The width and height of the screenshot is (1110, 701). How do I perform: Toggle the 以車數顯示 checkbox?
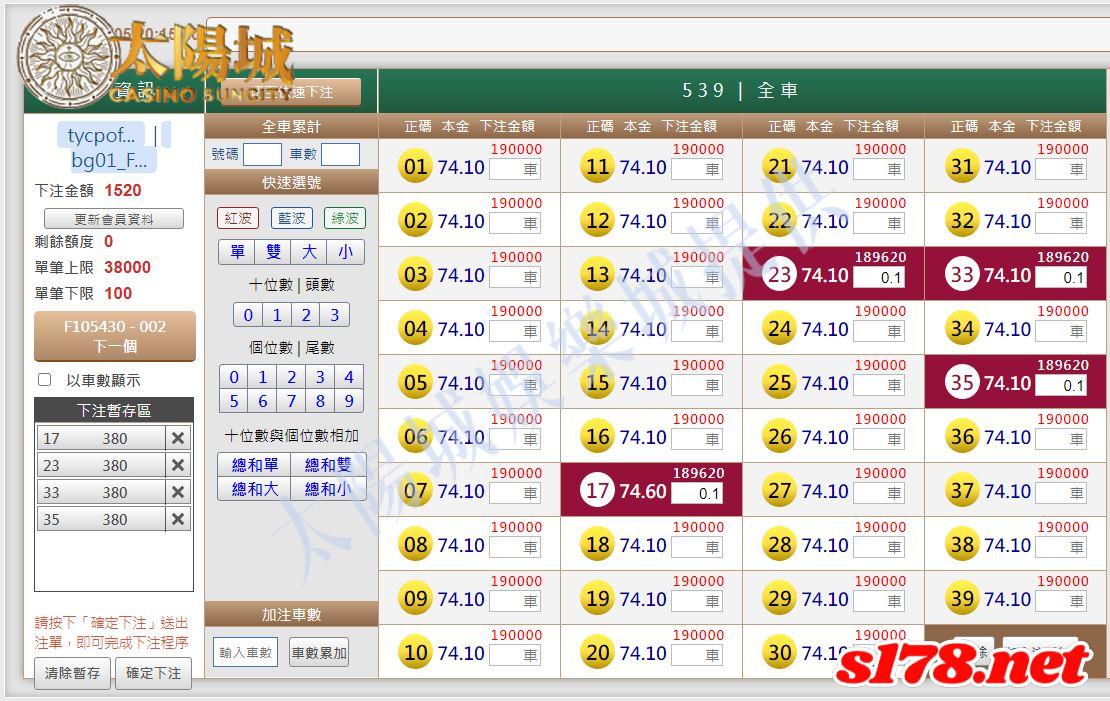point(45,380)
